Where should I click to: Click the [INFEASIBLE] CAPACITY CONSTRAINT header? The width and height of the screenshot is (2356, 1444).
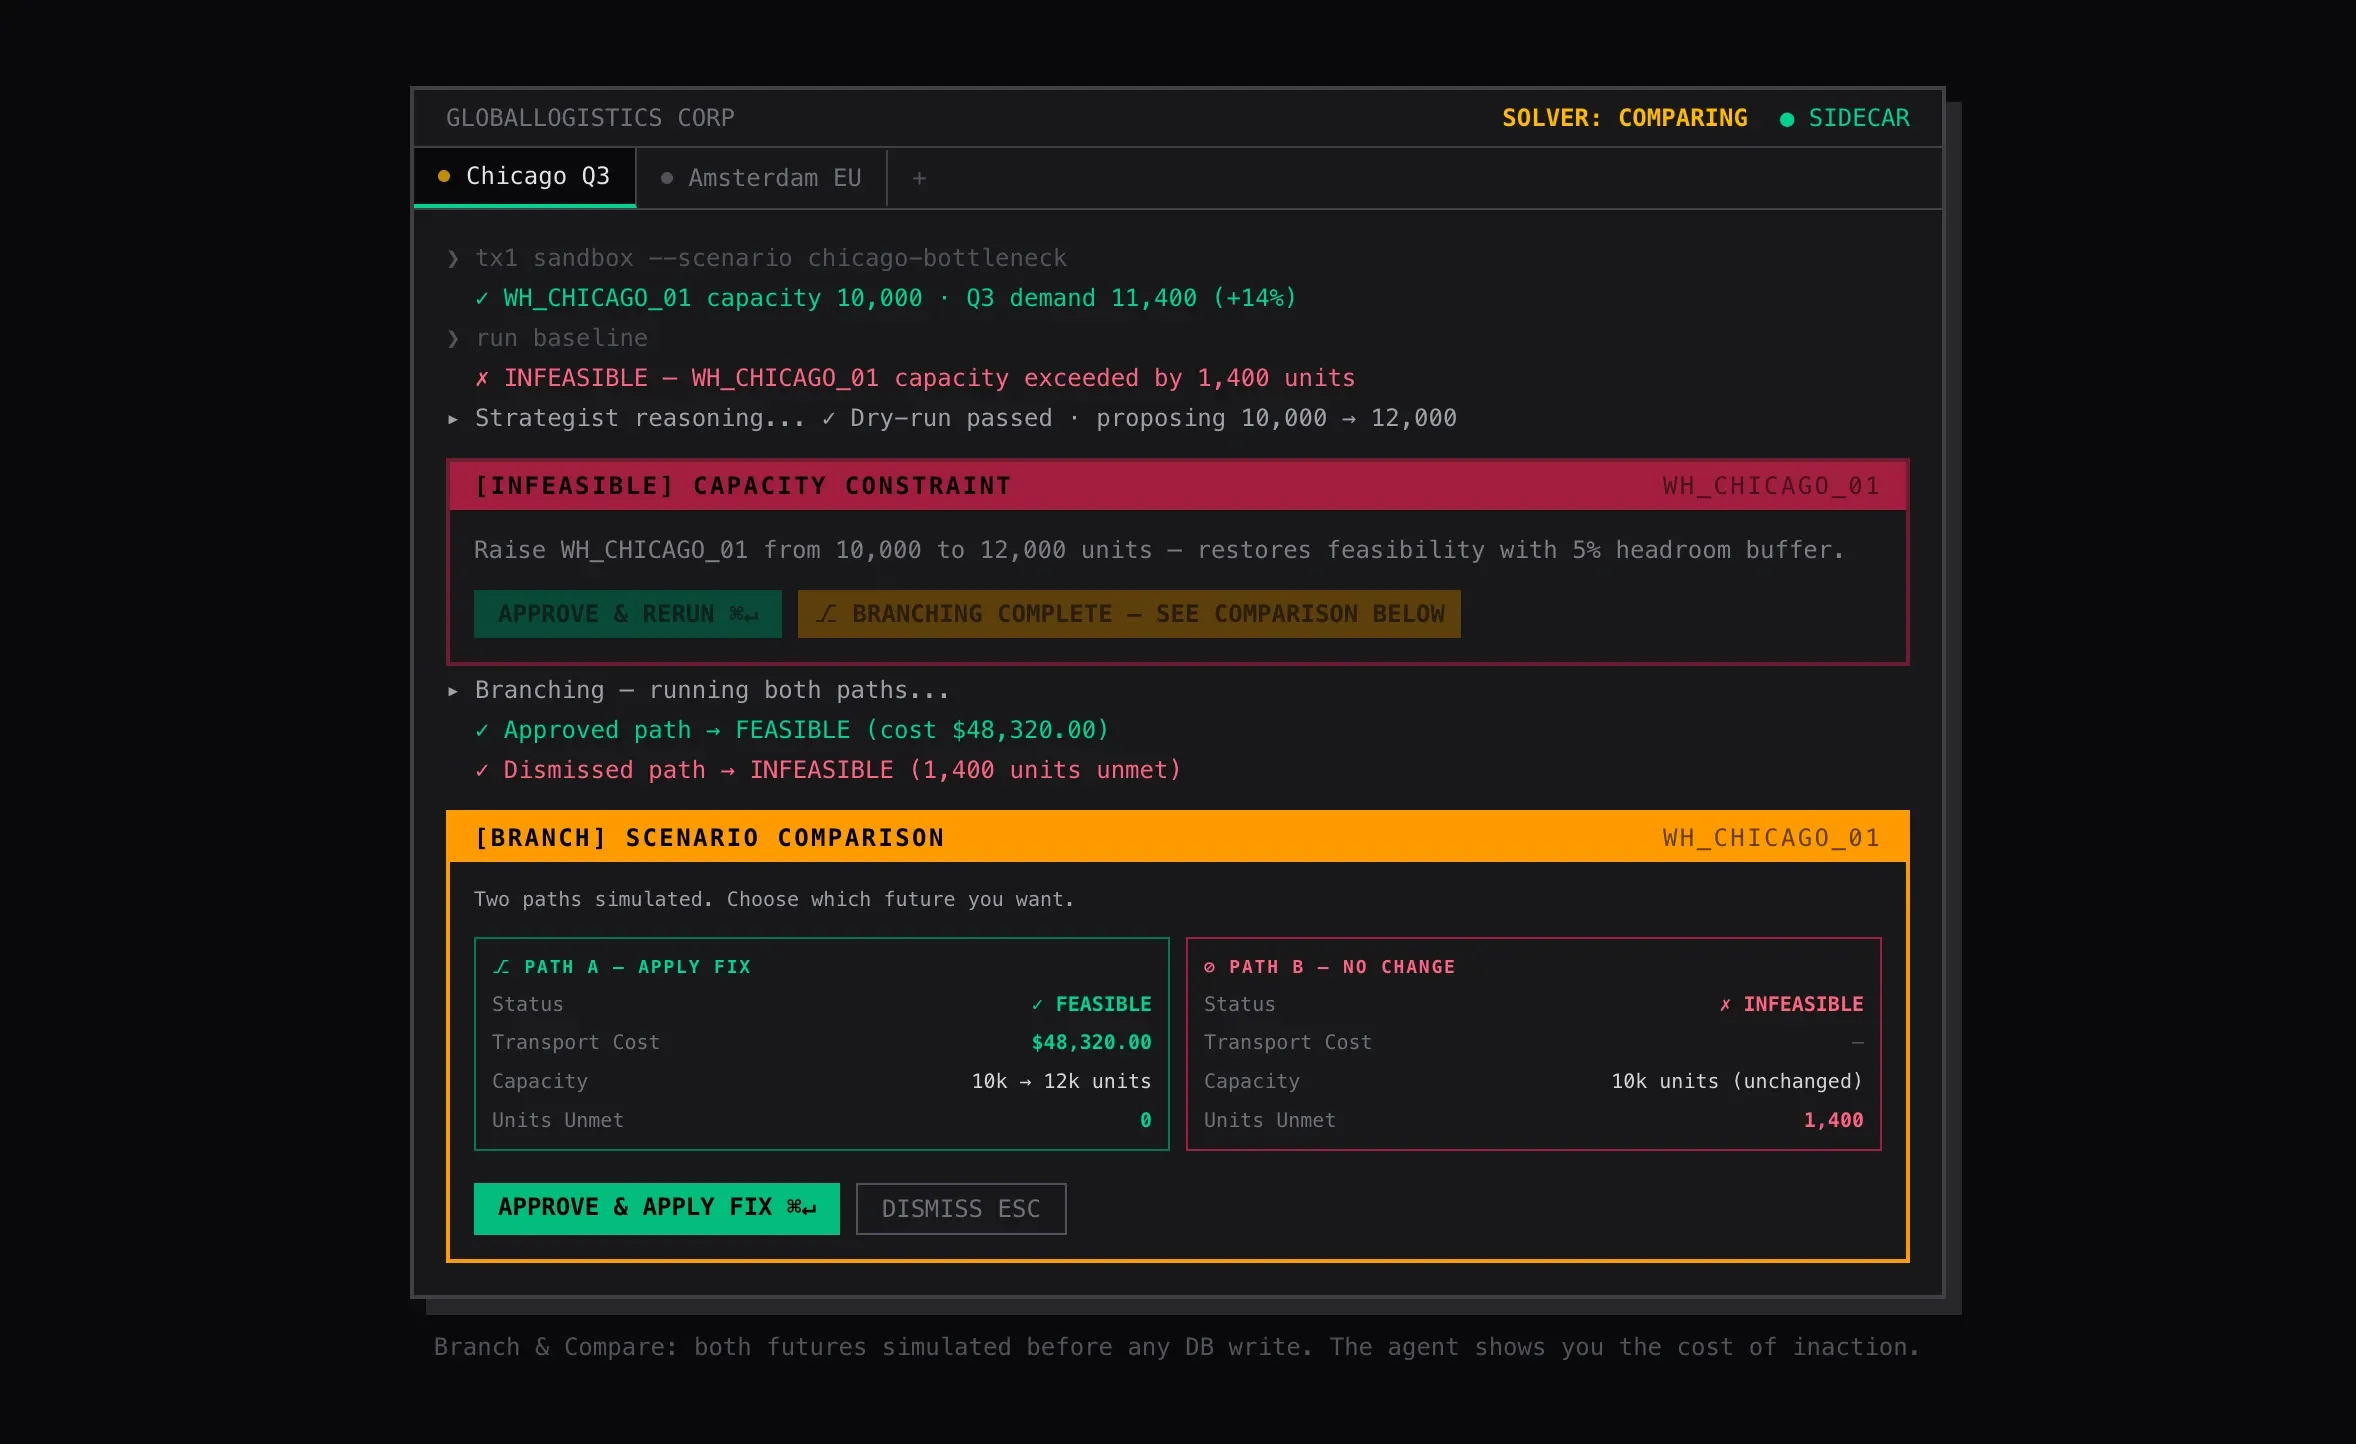tap(743, 486)
